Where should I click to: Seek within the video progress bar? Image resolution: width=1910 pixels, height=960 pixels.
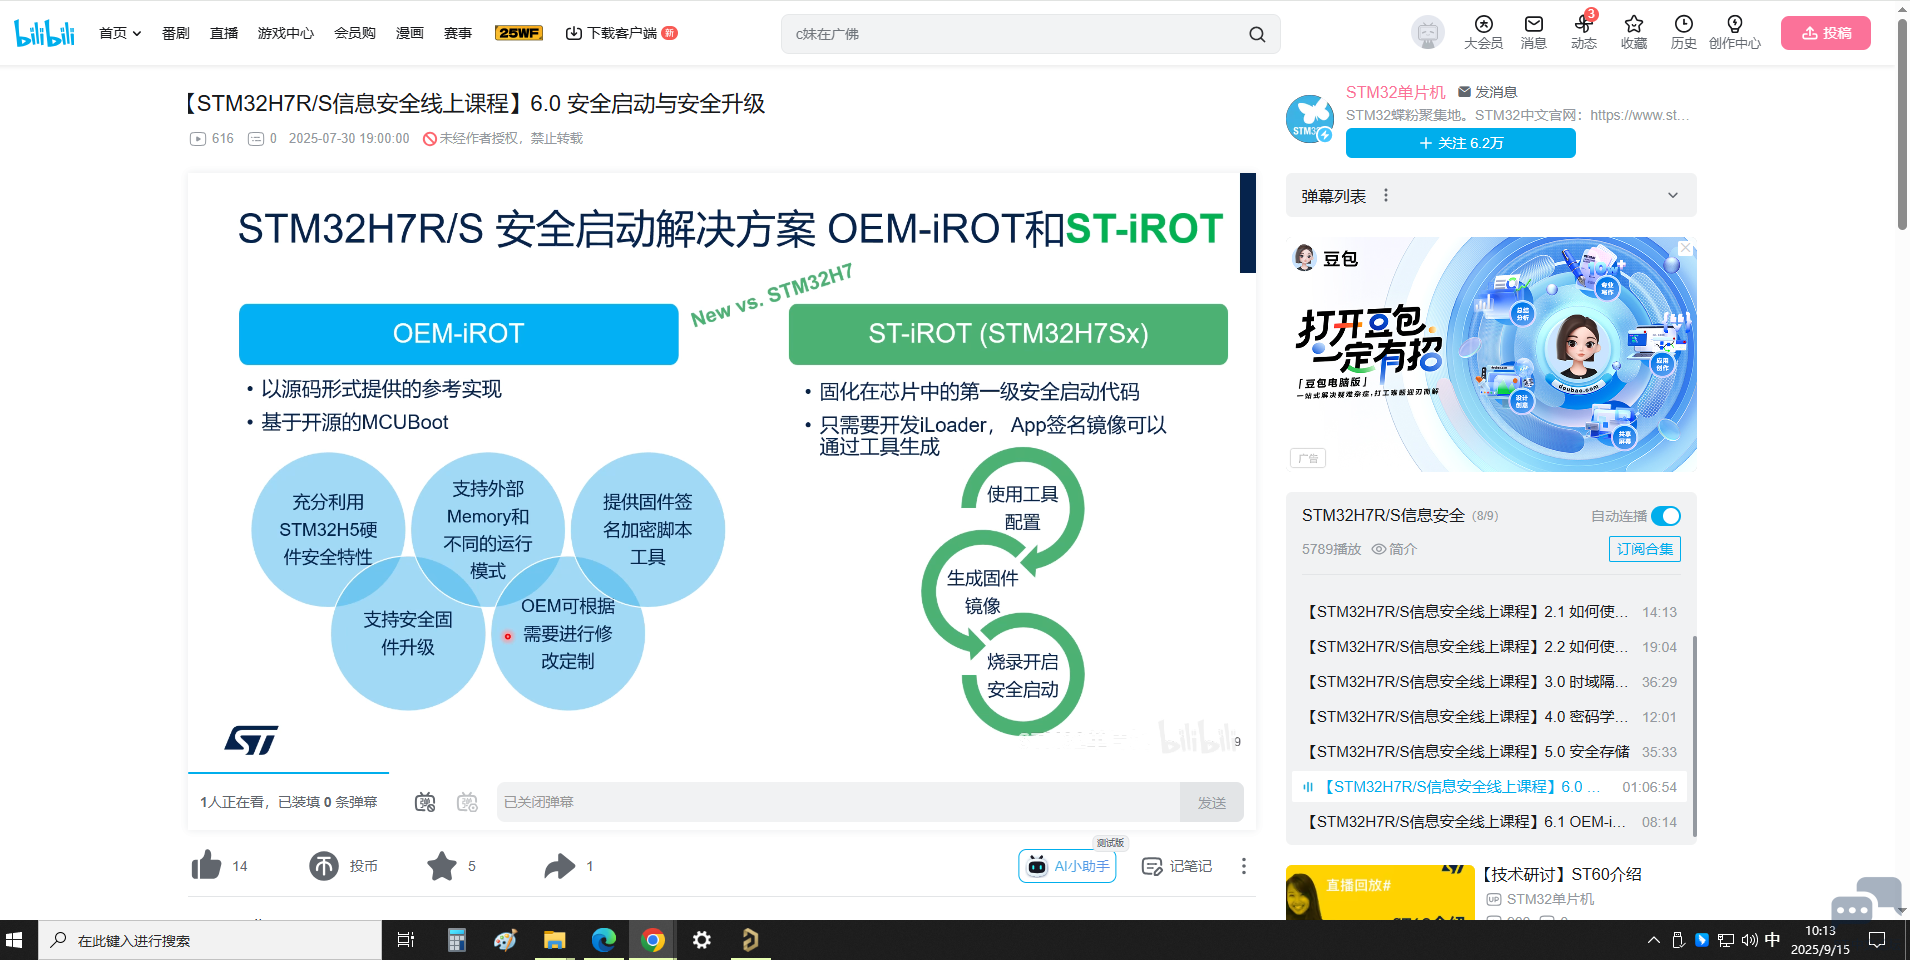pos(721,773)
